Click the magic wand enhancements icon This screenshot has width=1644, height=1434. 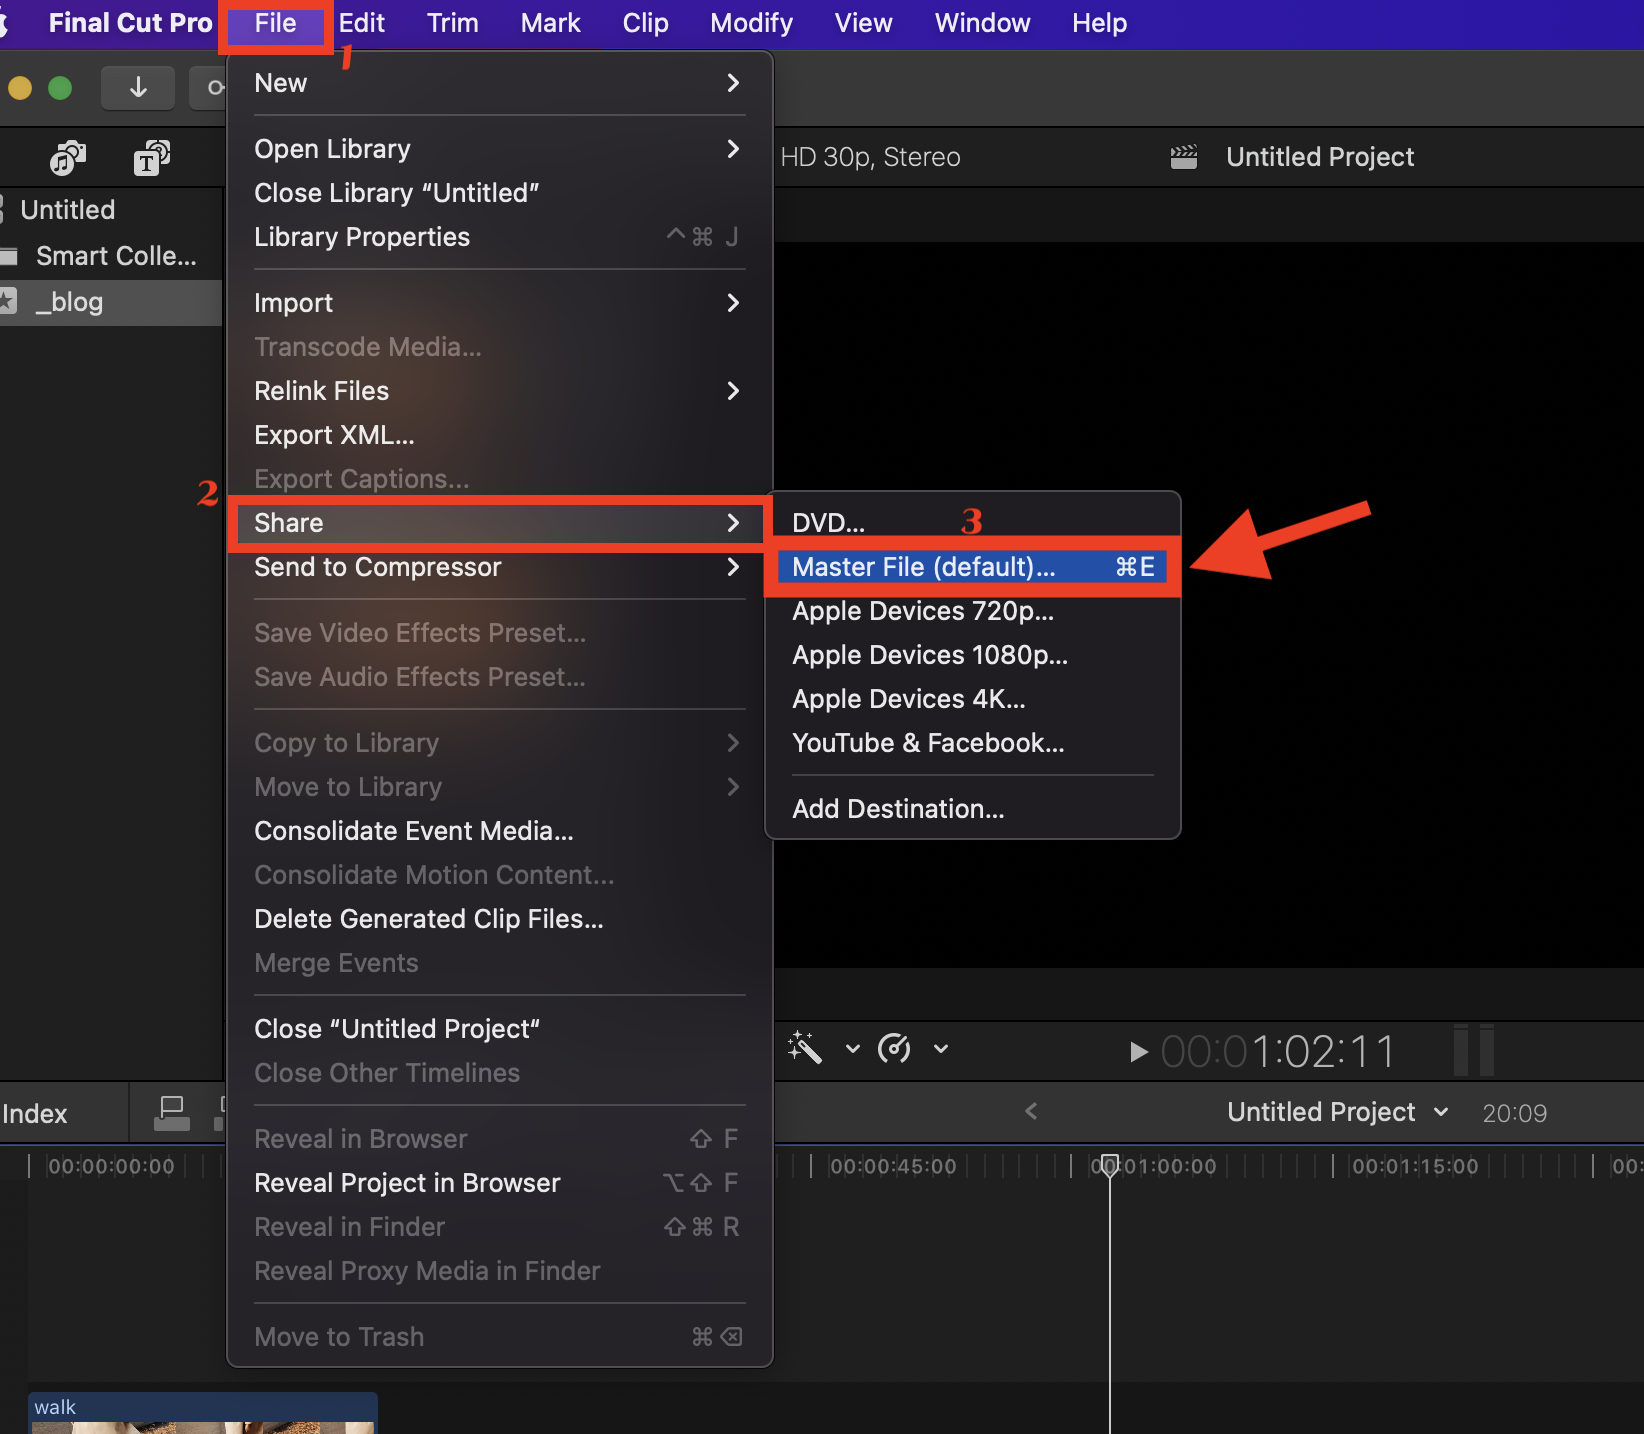tap(804, 1049)
